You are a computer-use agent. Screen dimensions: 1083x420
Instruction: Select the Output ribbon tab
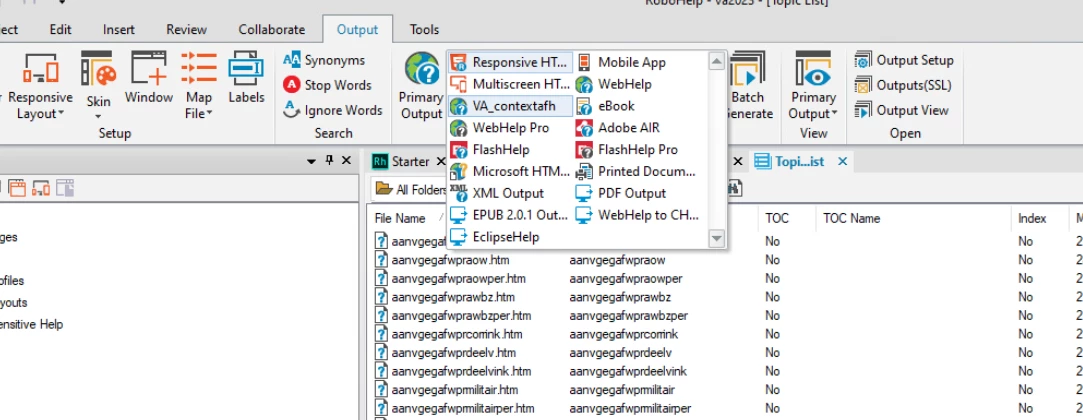click(x=357, y=30)
